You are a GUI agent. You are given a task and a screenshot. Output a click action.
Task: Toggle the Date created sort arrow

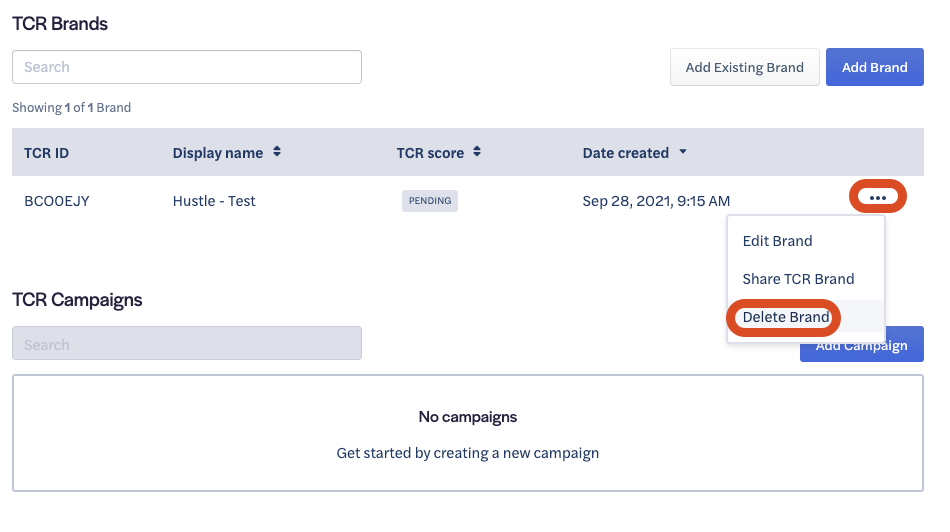[x=683, y=152]
